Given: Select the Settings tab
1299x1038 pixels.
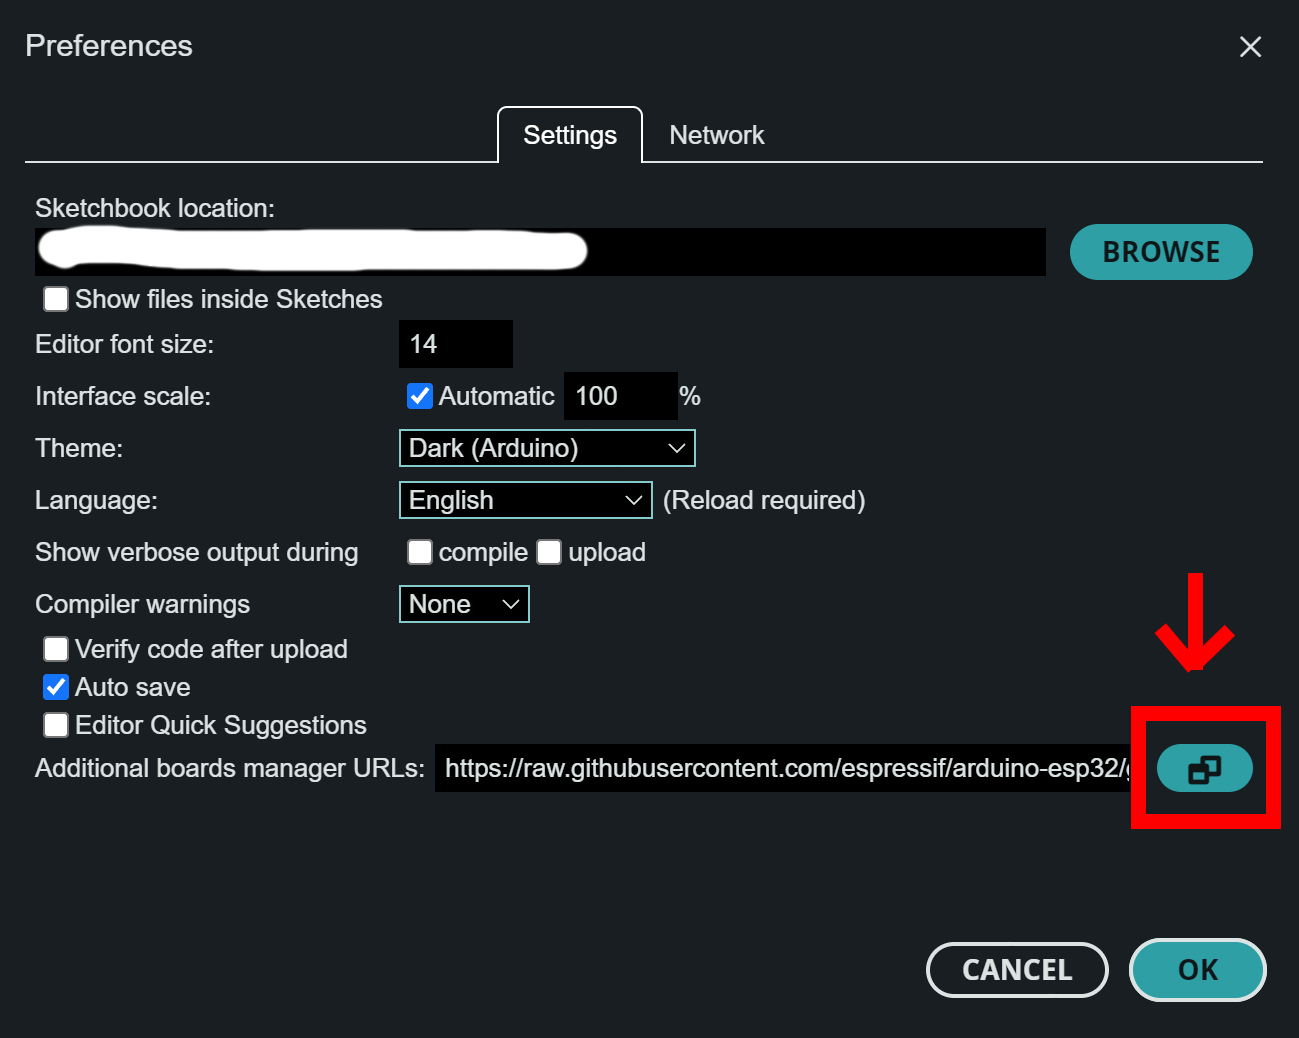Looking at the screenshot, I should pos(570,135).
